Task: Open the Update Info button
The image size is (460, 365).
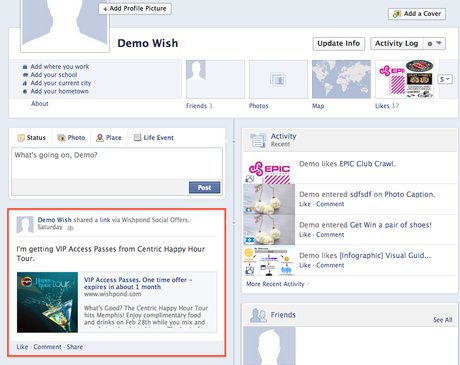Action: (339, 43)
